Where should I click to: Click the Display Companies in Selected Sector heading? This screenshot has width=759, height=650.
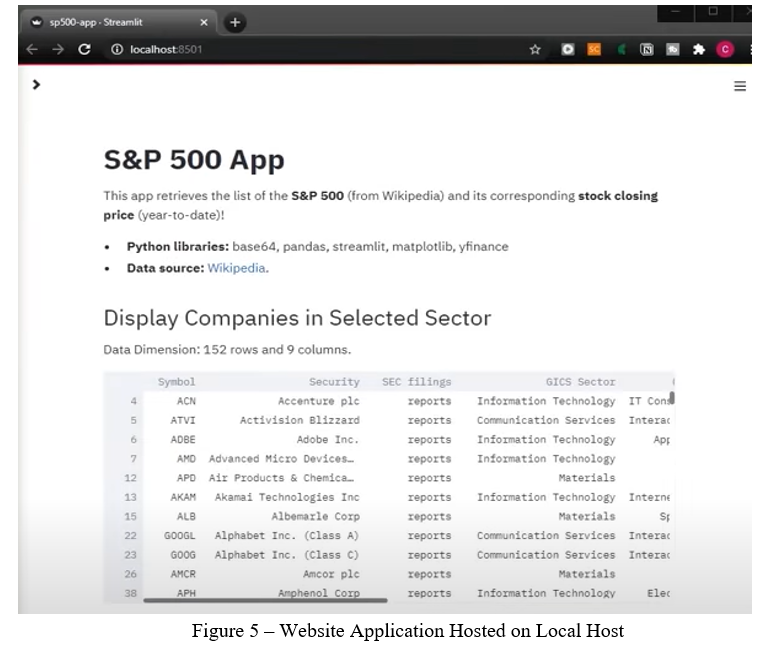pos(297,318)
